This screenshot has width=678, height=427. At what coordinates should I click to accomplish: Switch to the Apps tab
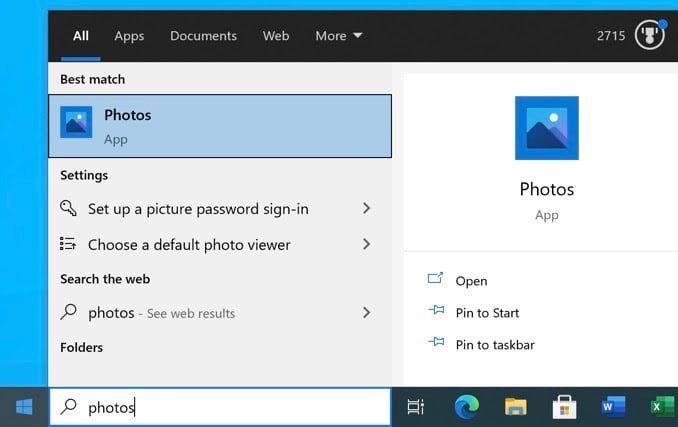coord(129,36)
